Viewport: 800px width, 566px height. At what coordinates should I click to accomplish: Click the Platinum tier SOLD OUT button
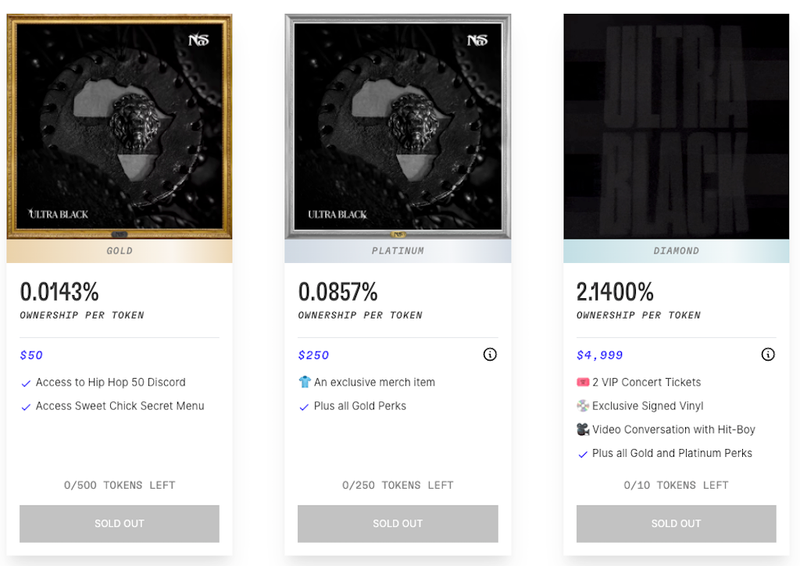[398, 524]
